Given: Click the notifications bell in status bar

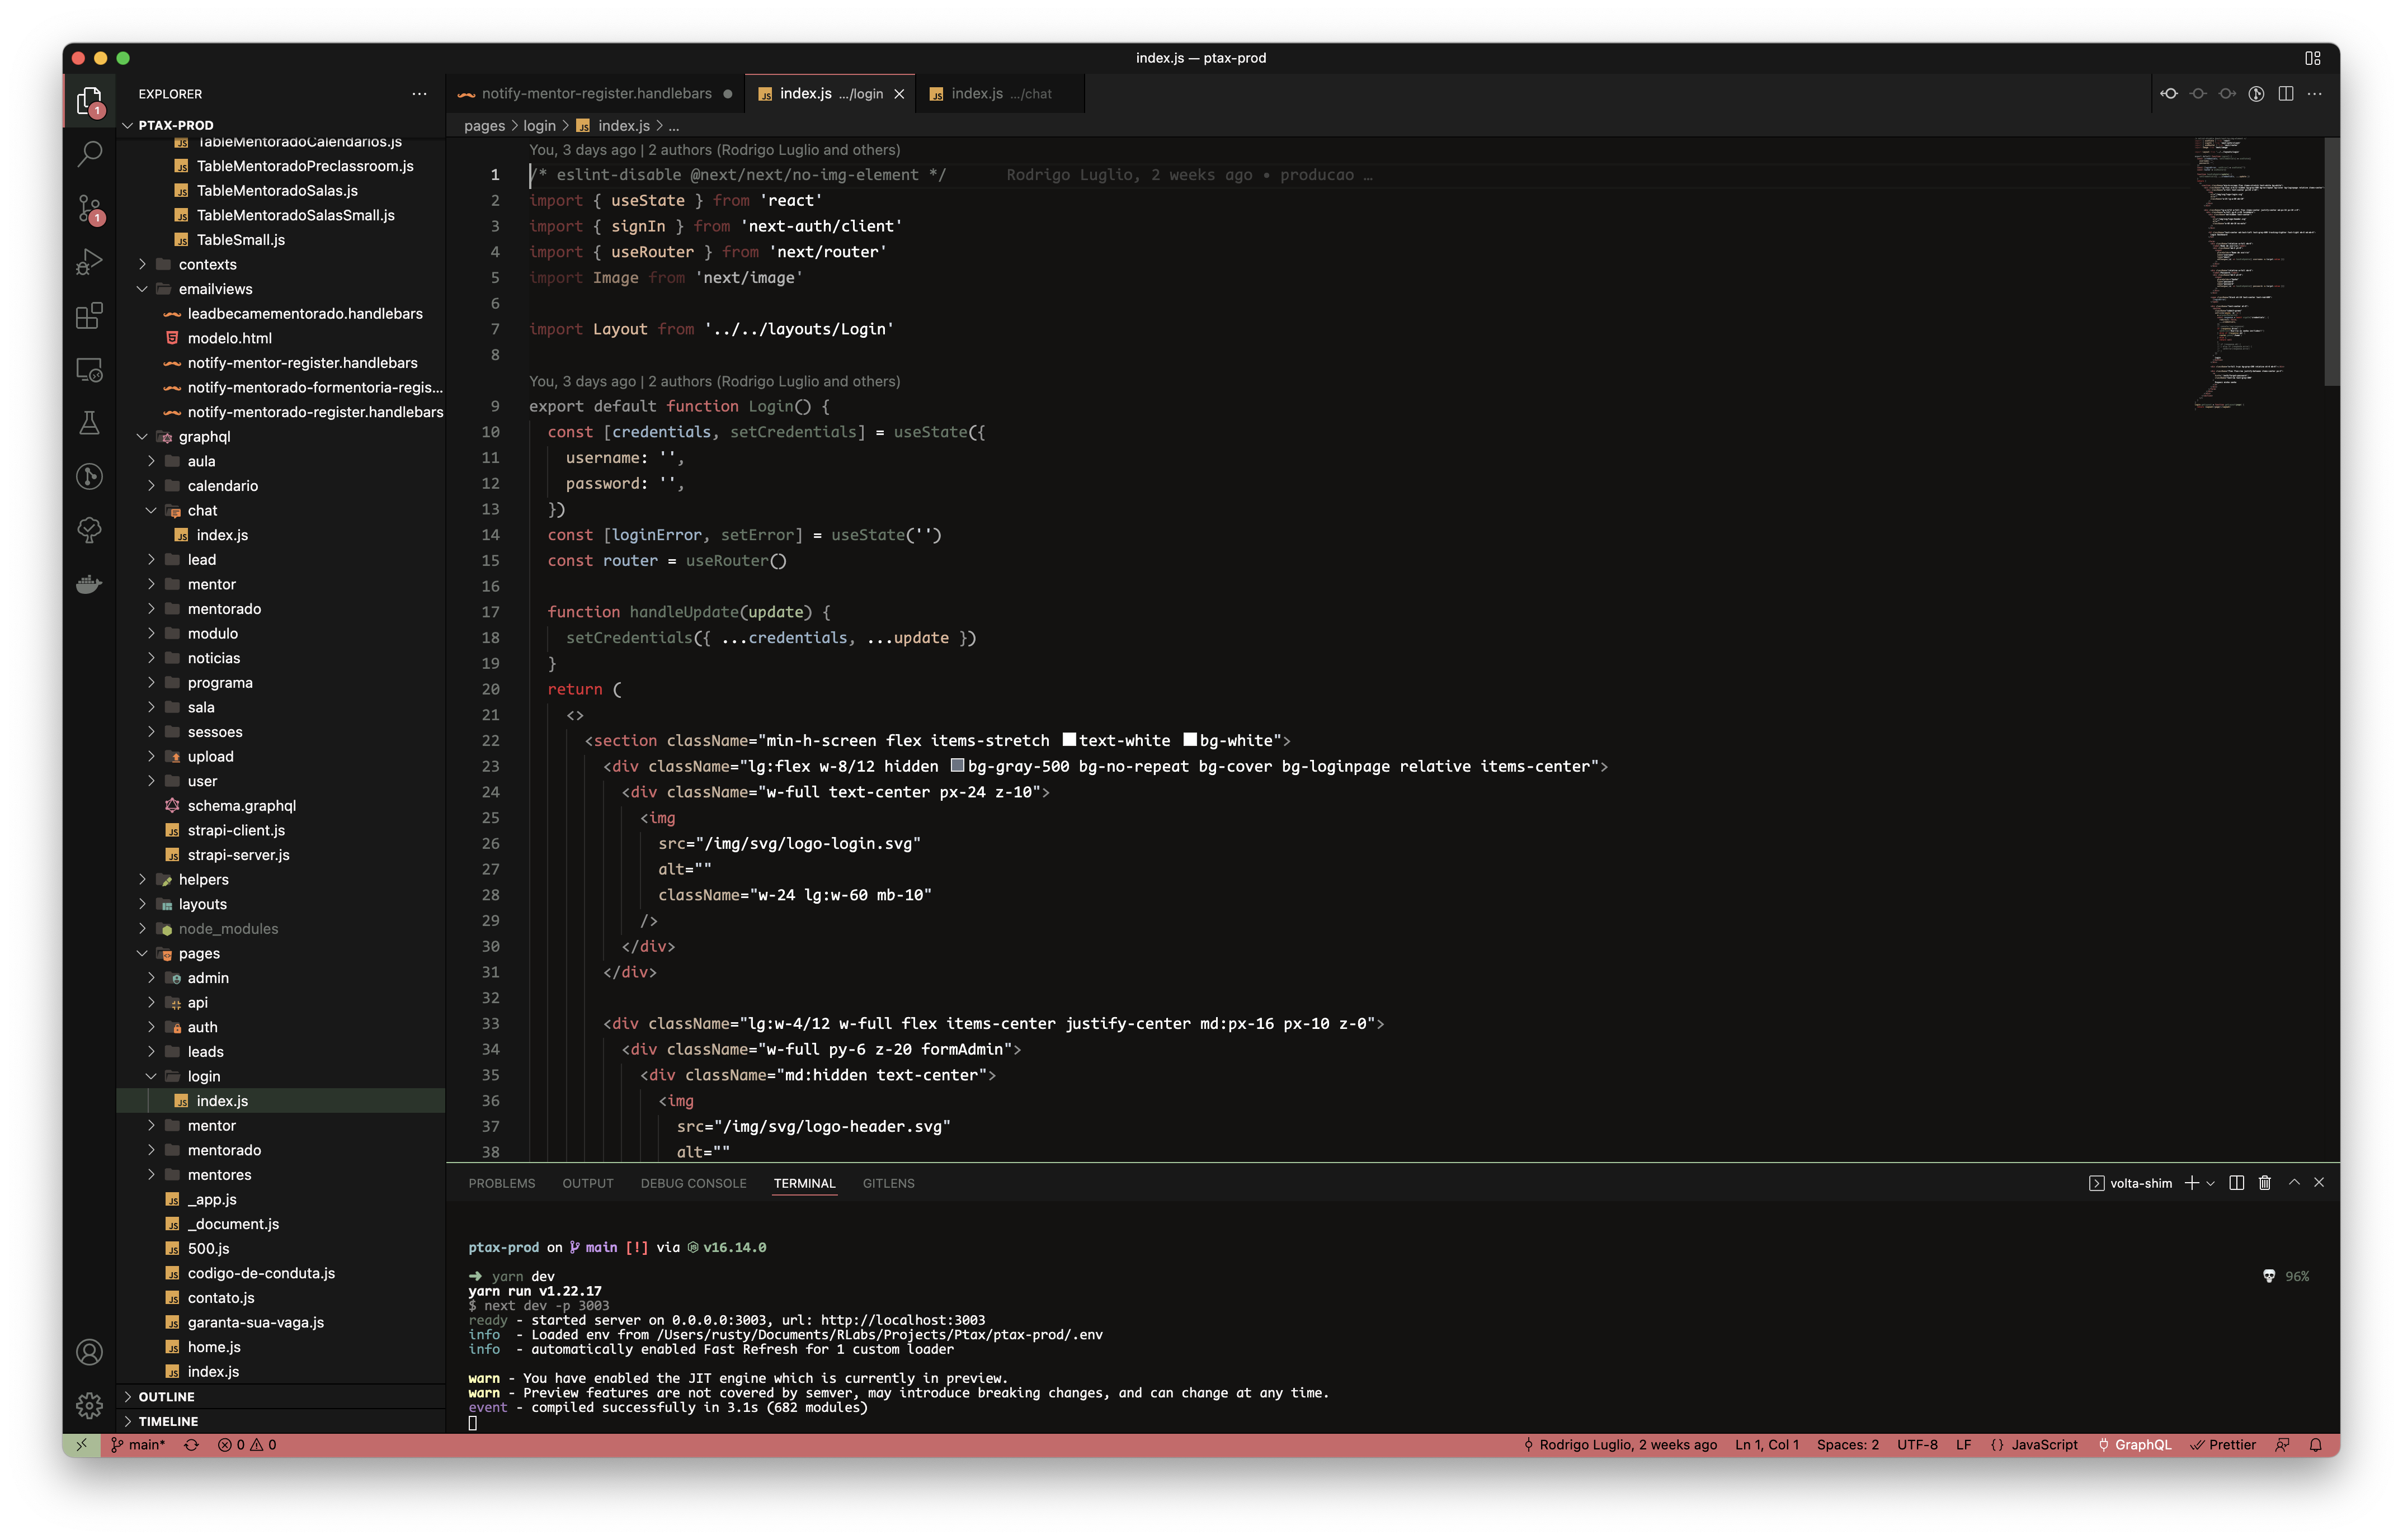Looking at the screenshot, I should pos(2315,1445).
